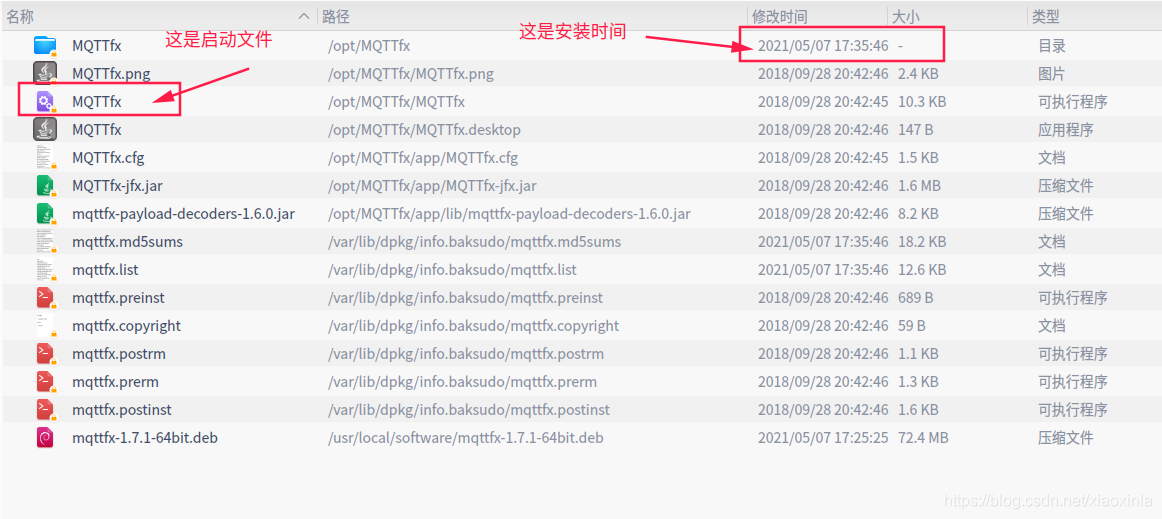Click the path /var/lib/dpkg/info.baksudo/mqttfx.list
Viewport: 1162px width, 519px height.
tap(452, 270)
